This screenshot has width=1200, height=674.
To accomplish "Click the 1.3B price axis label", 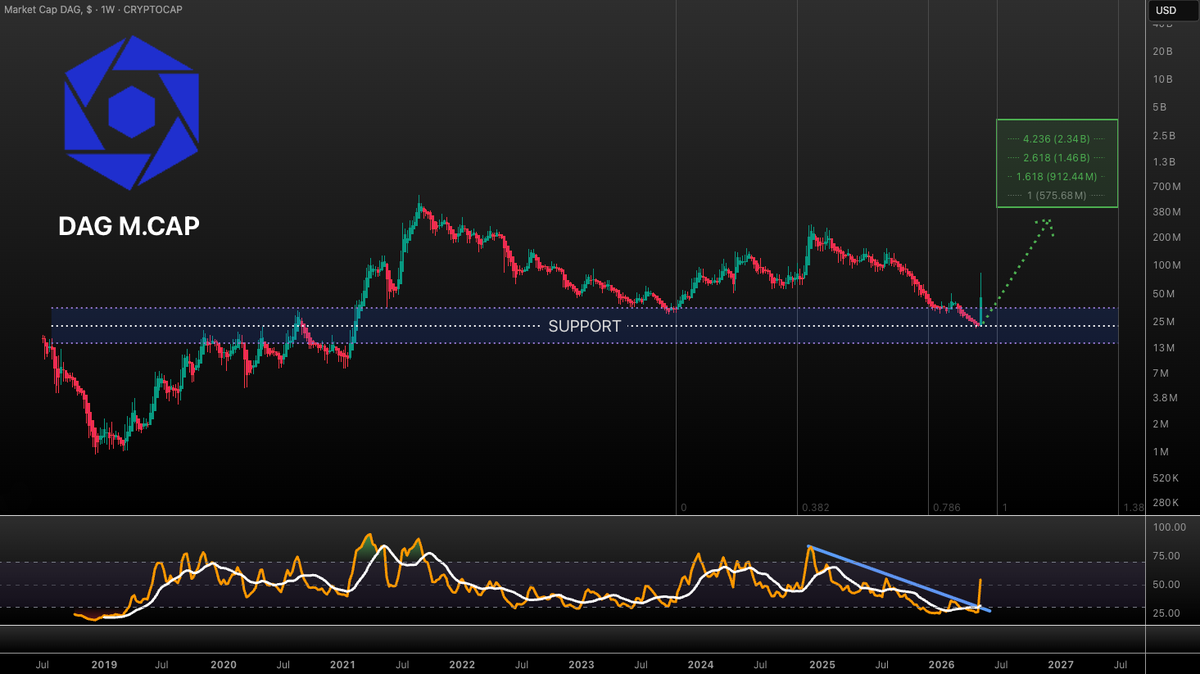I will [x=1164, y=162].
